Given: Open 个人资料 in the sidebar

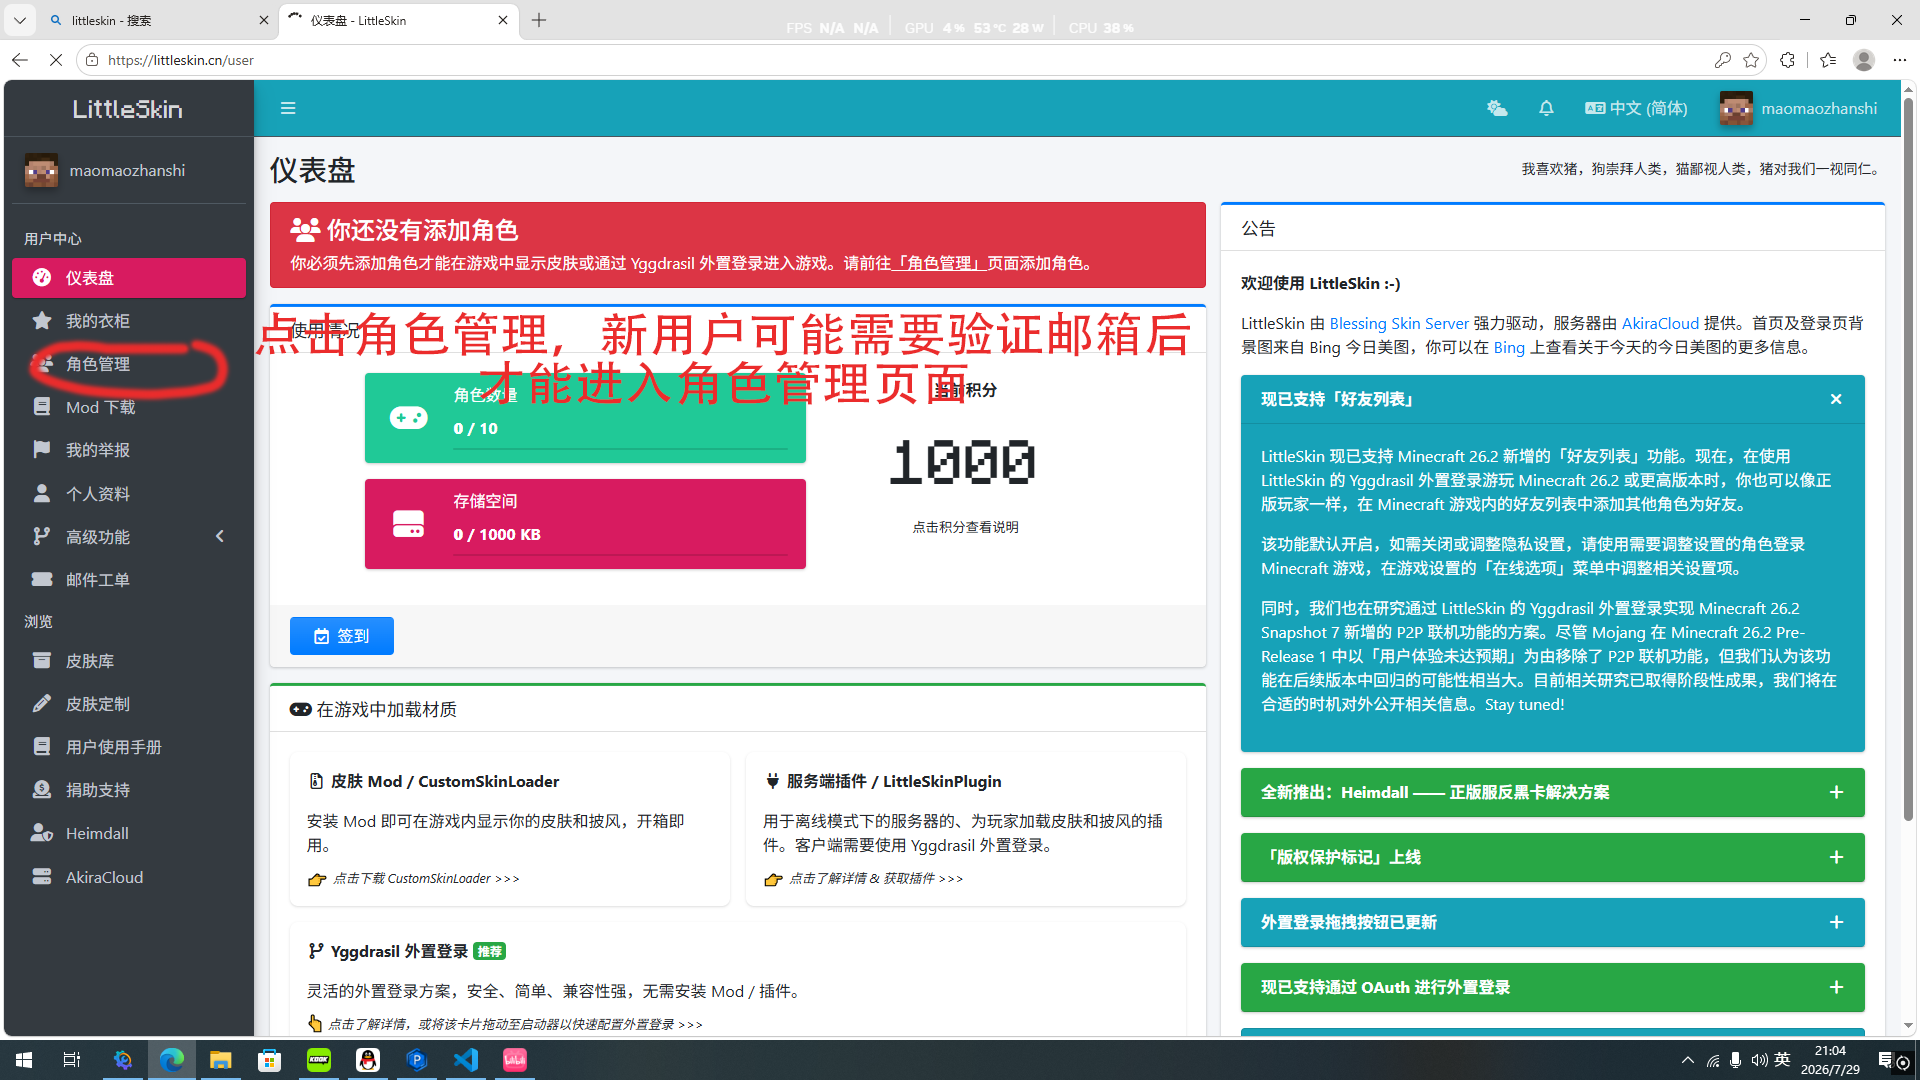Looking at the screenshot, I should (x=129, y=494).
